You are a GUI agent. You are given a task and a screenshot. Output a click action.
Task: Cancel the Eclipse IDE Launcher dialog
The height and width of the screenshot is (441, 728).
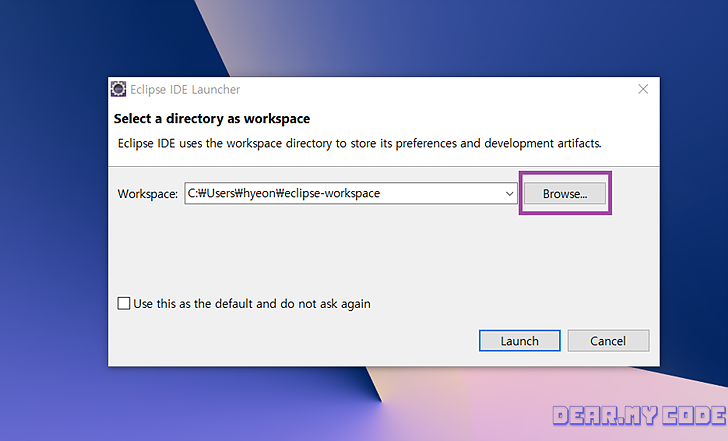tap(608, 341)
